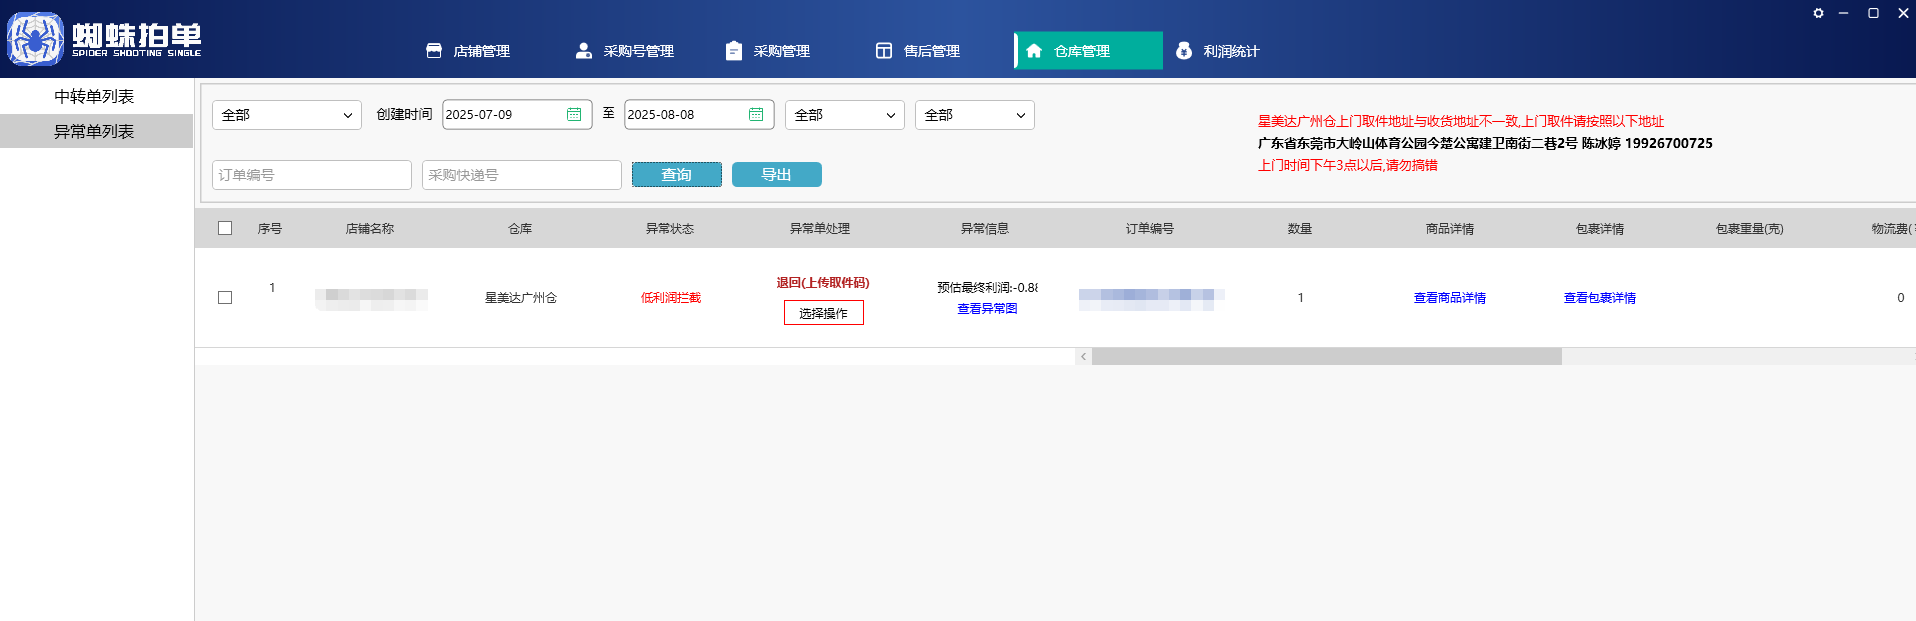Open 异常单列表 in the sidebar

[96, 131]
